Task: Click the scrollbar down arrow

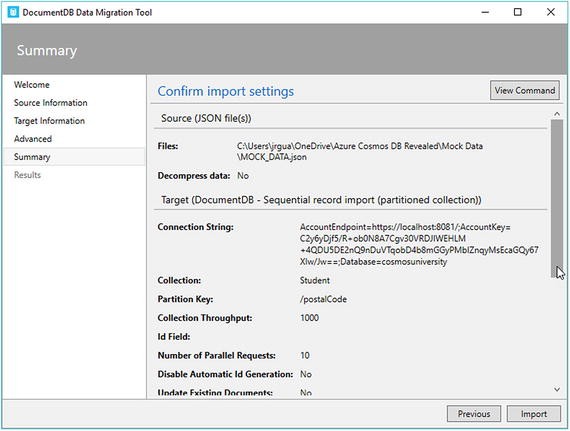Action: click(557, 390)
